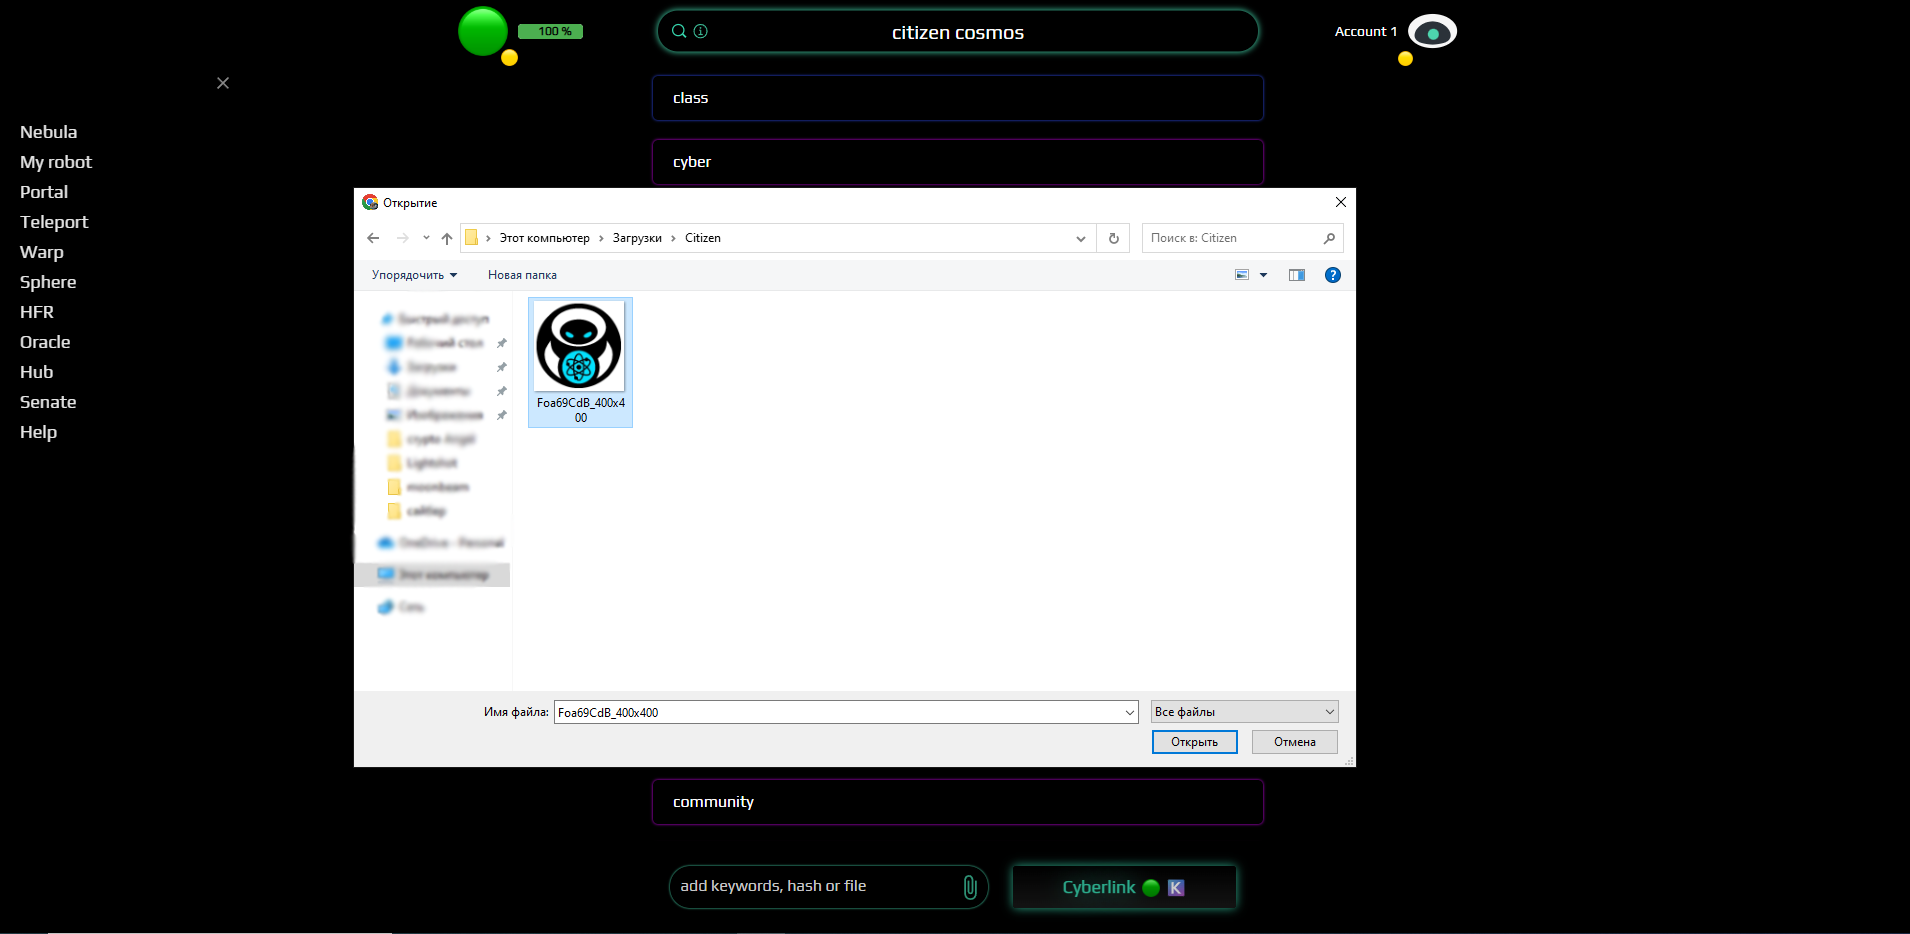Screen dimensions: 1910x934
Task: Click the green energy orb at the top
Action: tap(483, 31)
